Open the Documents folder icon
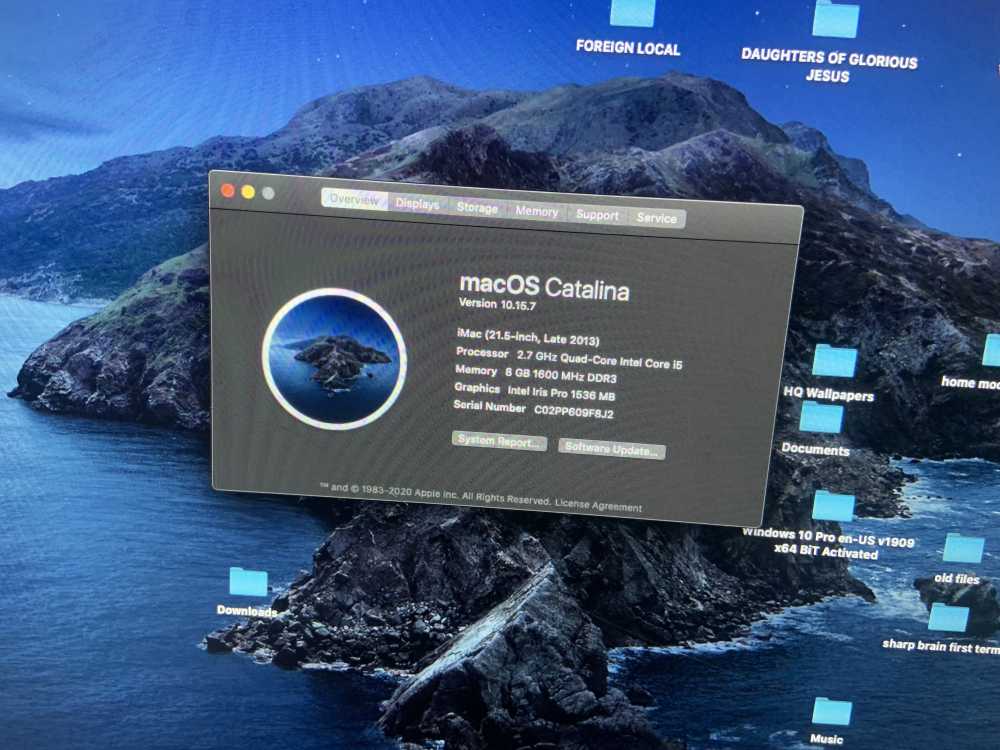The image size is (1000, 750). click(821, 417)
